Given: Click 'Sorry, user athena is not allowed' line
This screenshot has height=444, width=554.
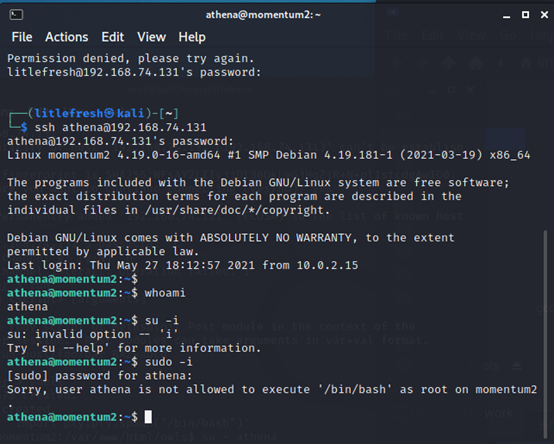Looking at the screenshot, I should pyautogui.click(x=272, y=390).
